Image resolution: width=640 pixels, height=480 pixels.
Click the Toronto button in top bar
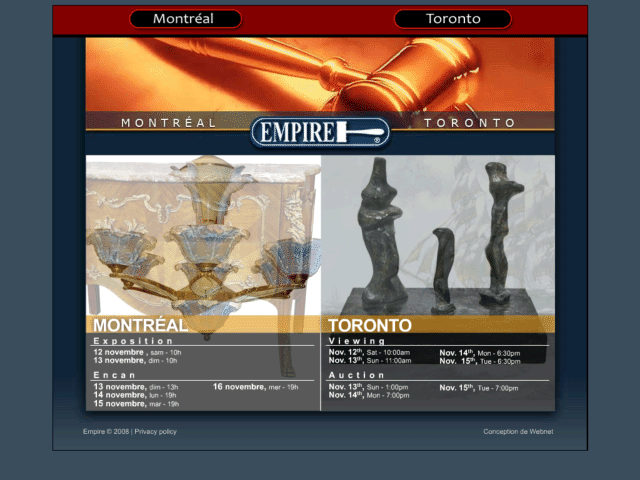(453, 19)
